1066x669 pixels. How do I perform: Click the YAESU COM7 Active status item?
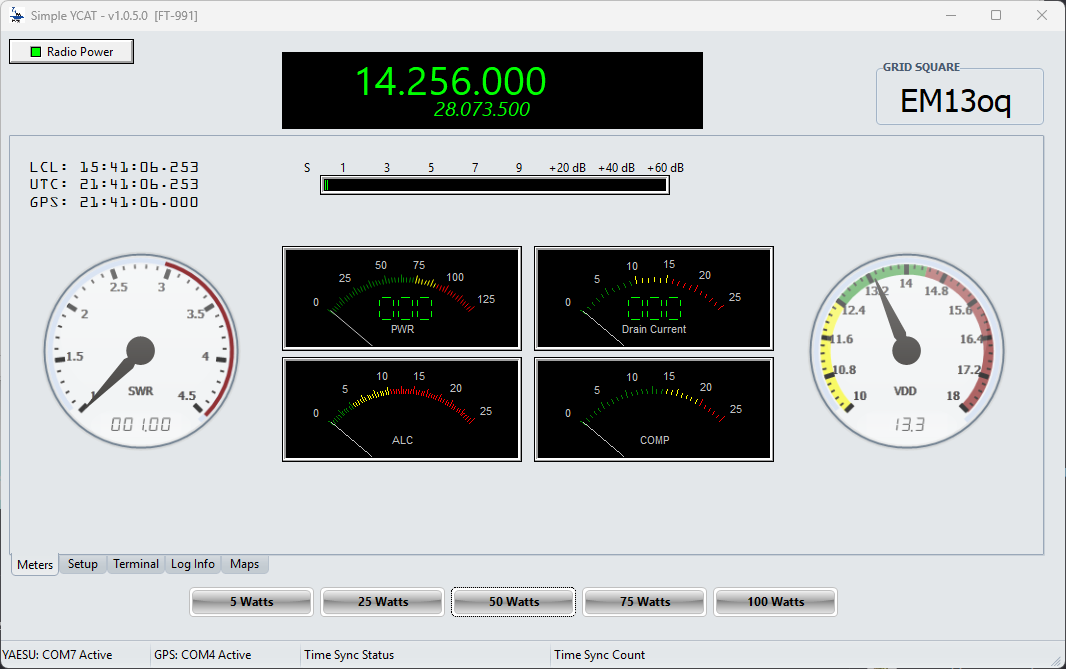60,654
